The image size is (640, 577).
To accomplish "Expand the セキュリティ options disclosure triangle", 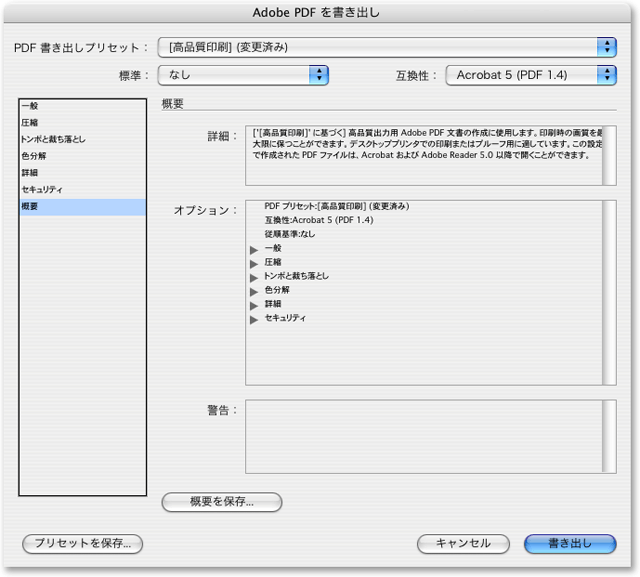I will pos(254,319).
